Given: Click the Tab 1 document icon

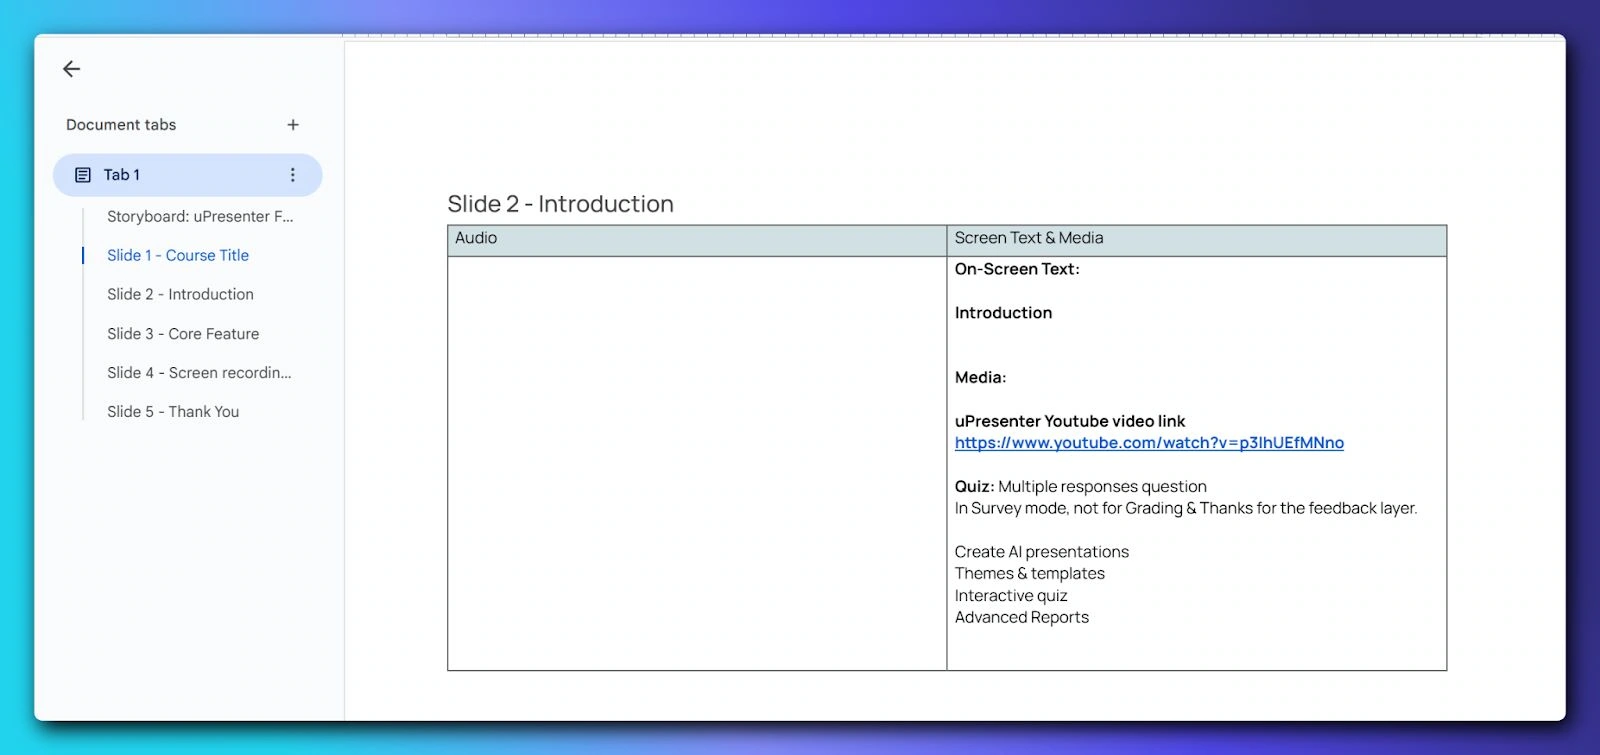Looking at the screenshot, I should [83, 175].
